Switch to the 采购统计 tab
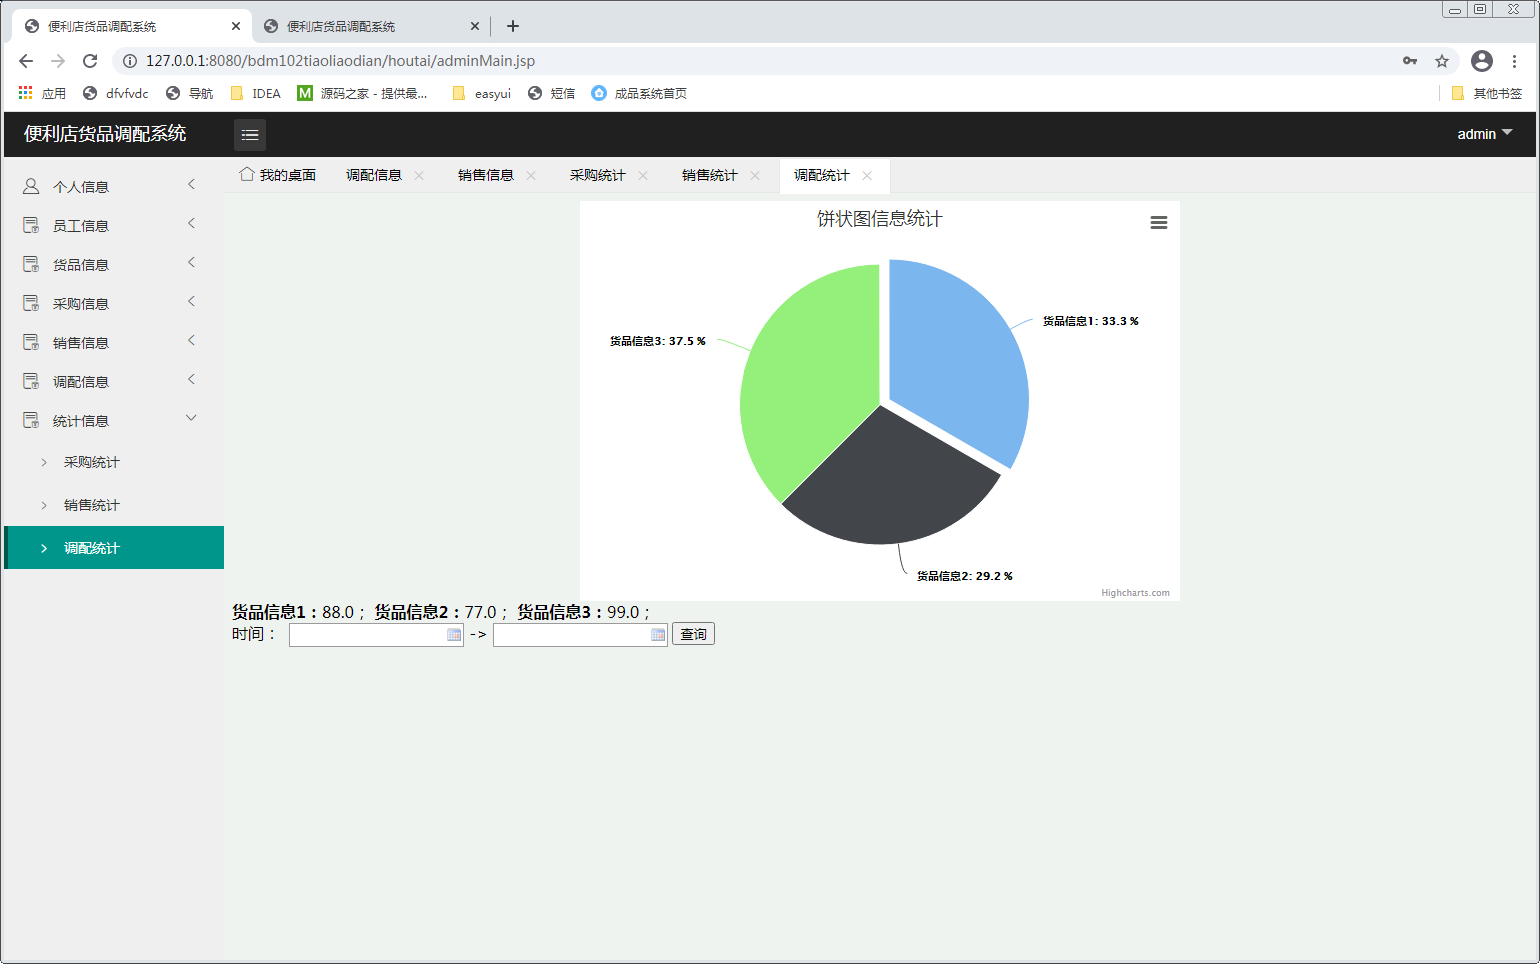 [x=598, y=175]
